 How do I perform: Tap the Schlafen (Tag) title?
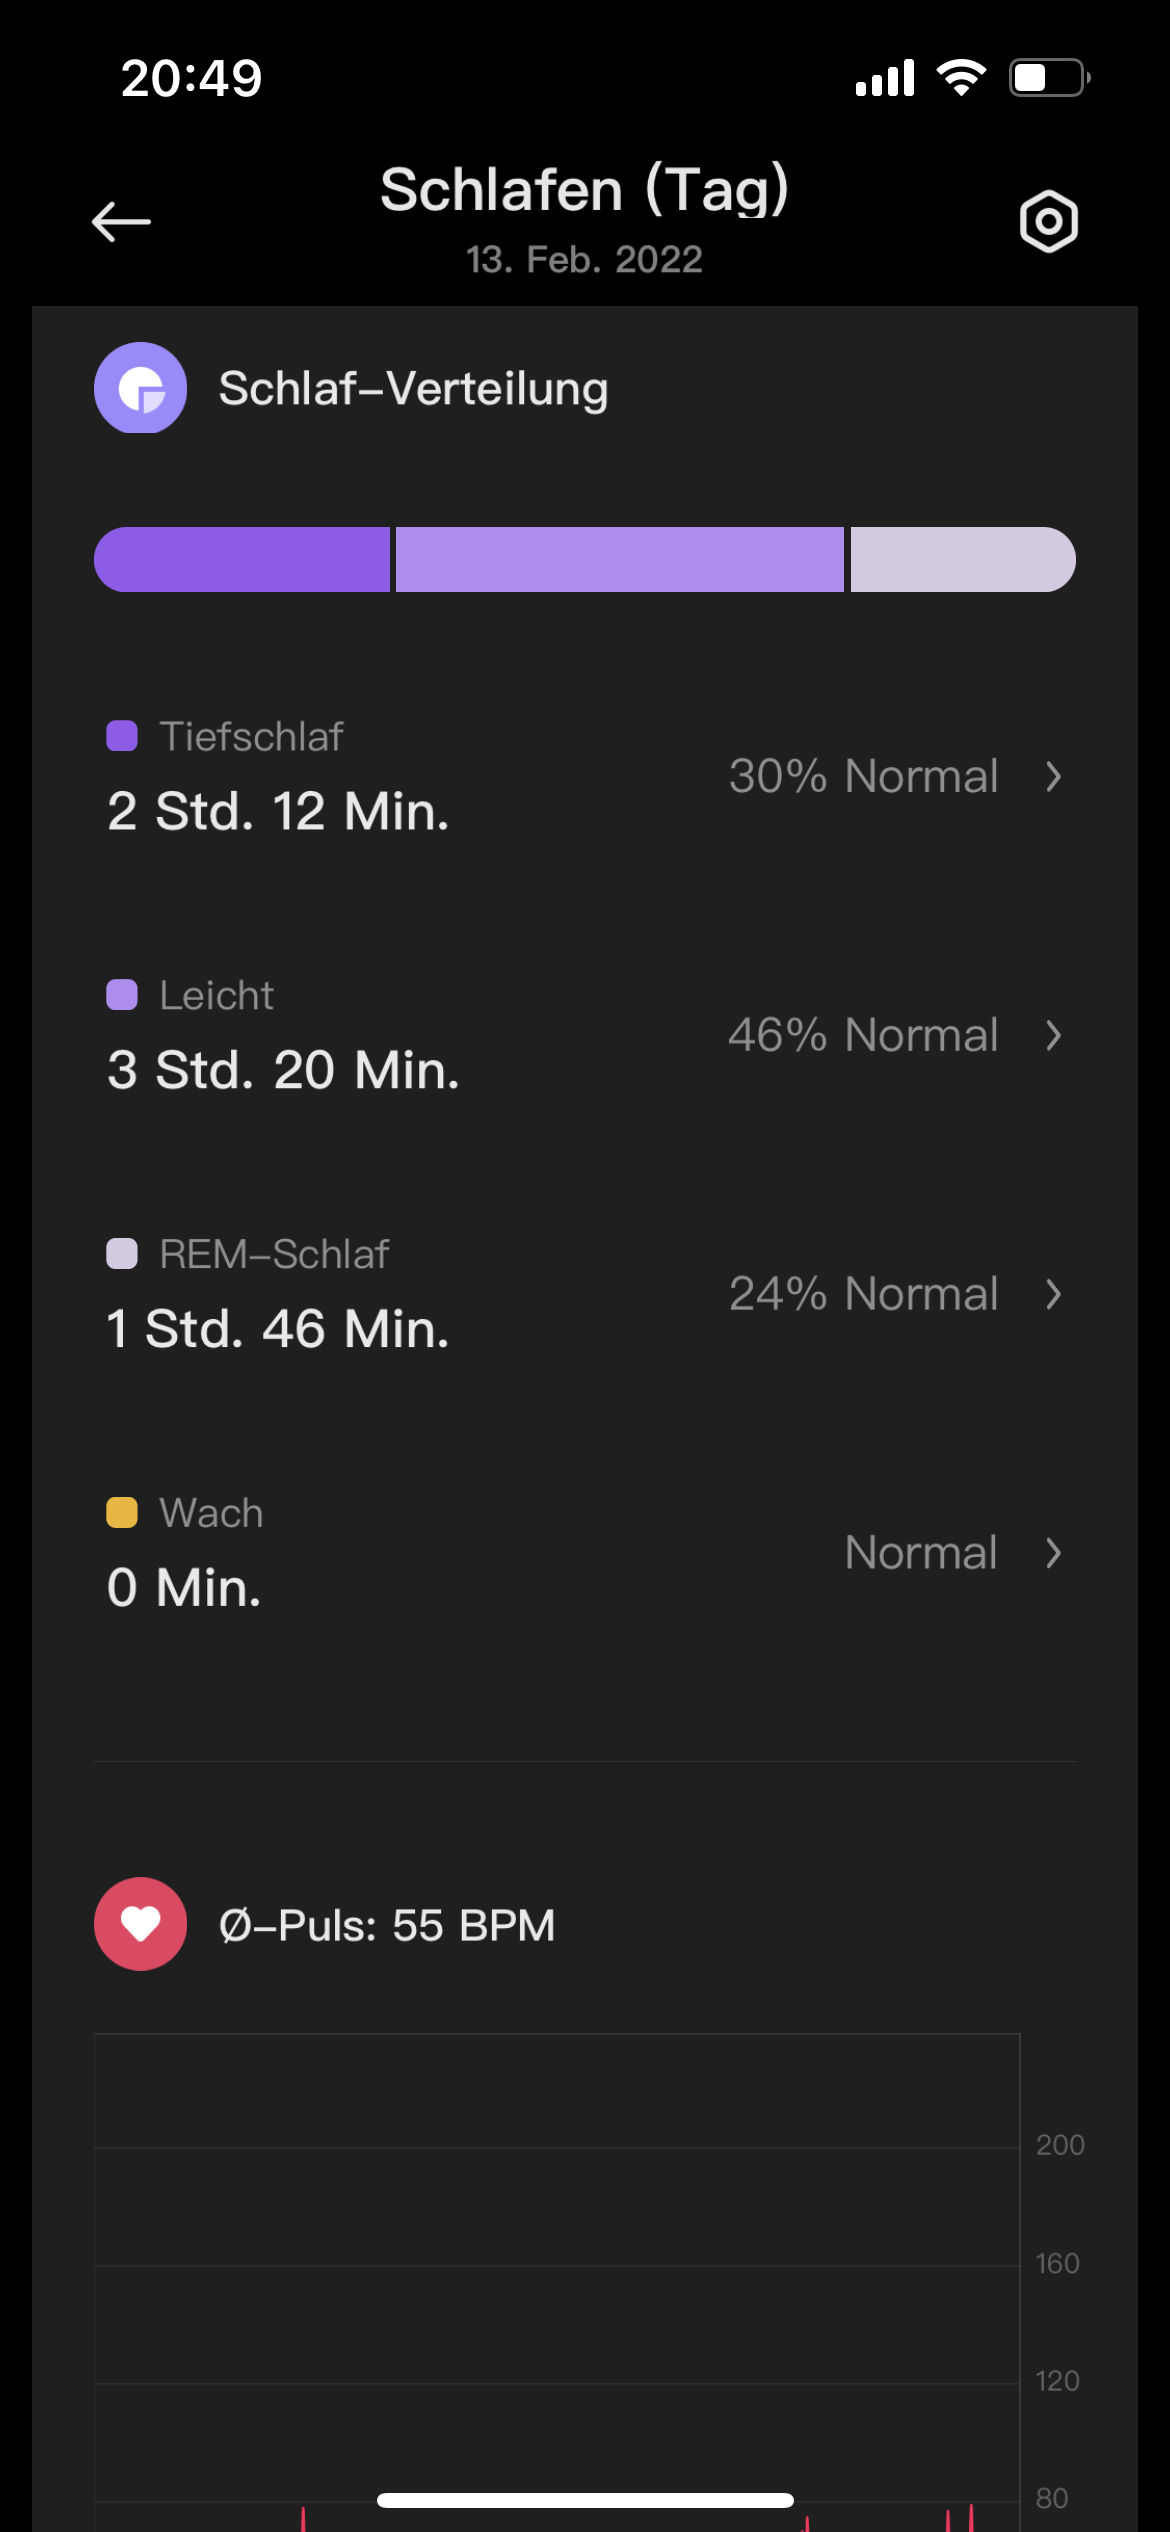[584, 190]
